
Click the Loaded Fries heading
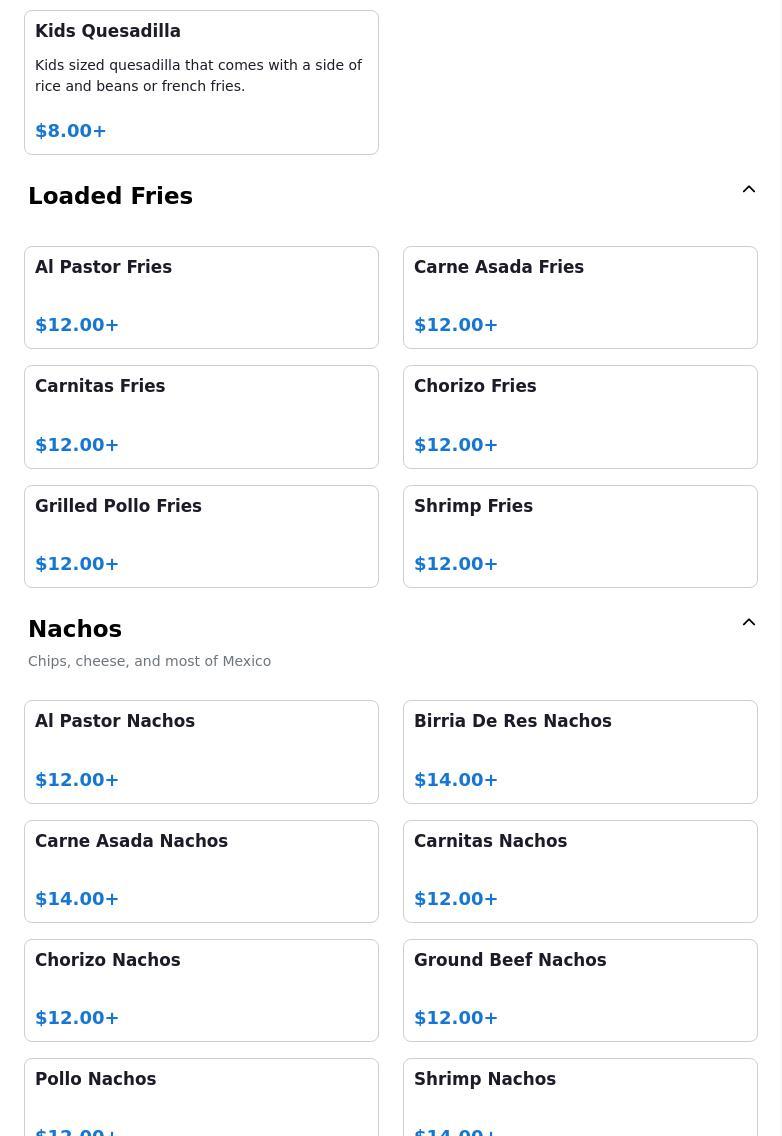[x=110, y=196]
